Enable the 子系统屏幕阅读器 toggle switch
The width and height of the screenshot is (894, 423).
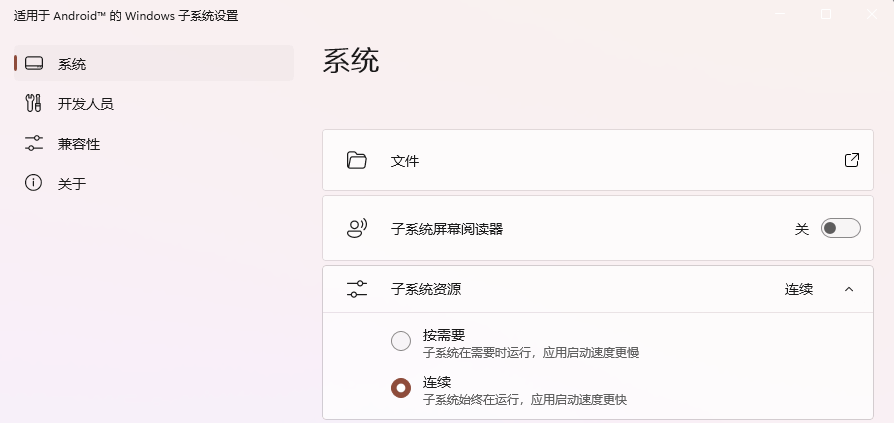coord(840,229)
